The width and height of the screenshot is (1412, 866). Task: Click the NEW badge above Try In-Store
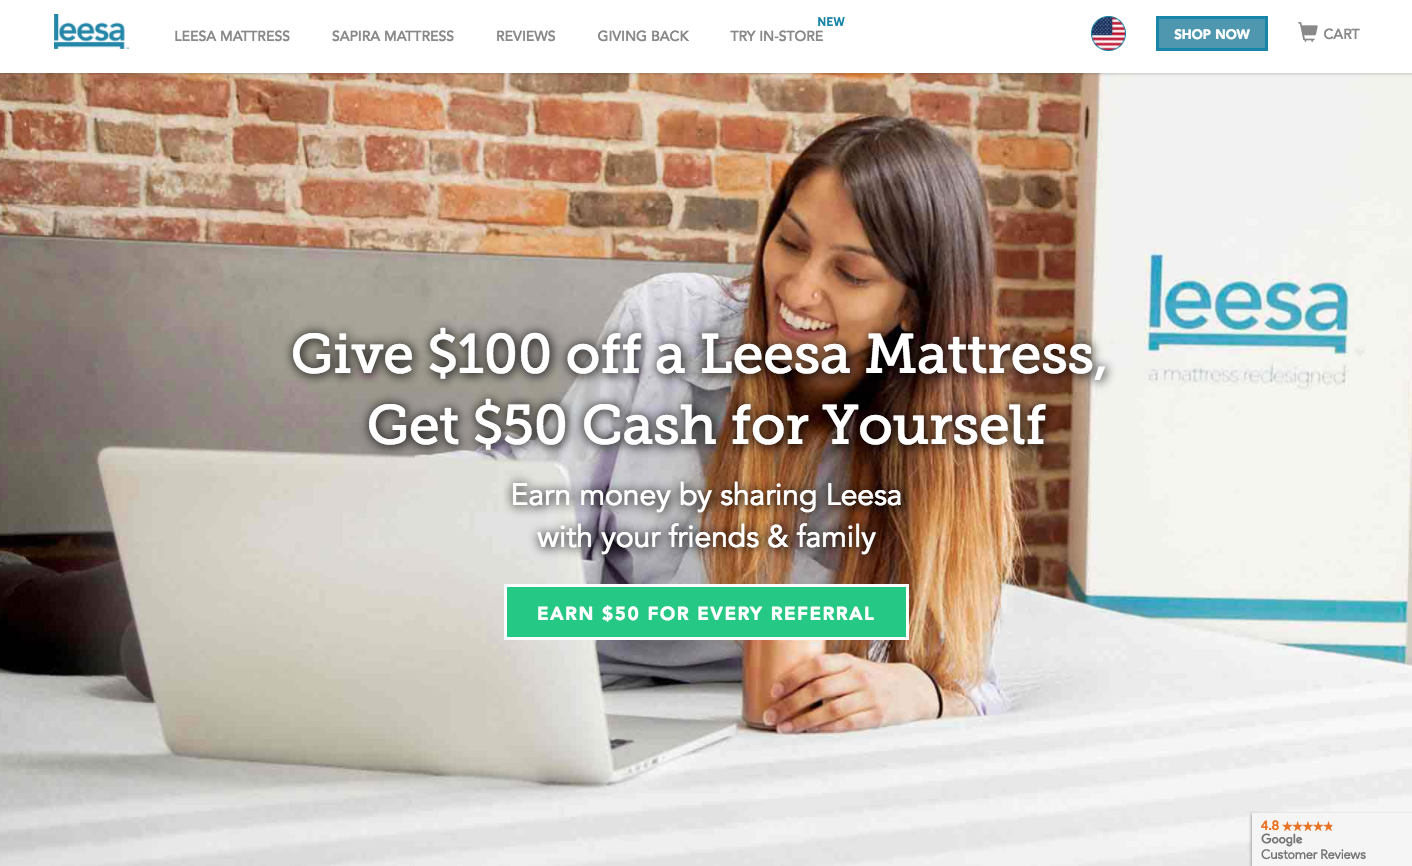pyautogui.click(x=831, y=21)
